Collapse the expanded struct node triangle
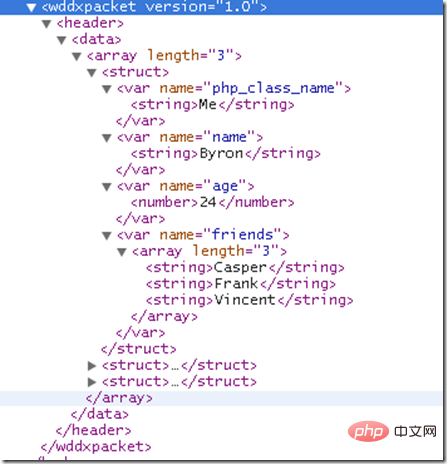The image size is (447, 464). coord(91,73)
